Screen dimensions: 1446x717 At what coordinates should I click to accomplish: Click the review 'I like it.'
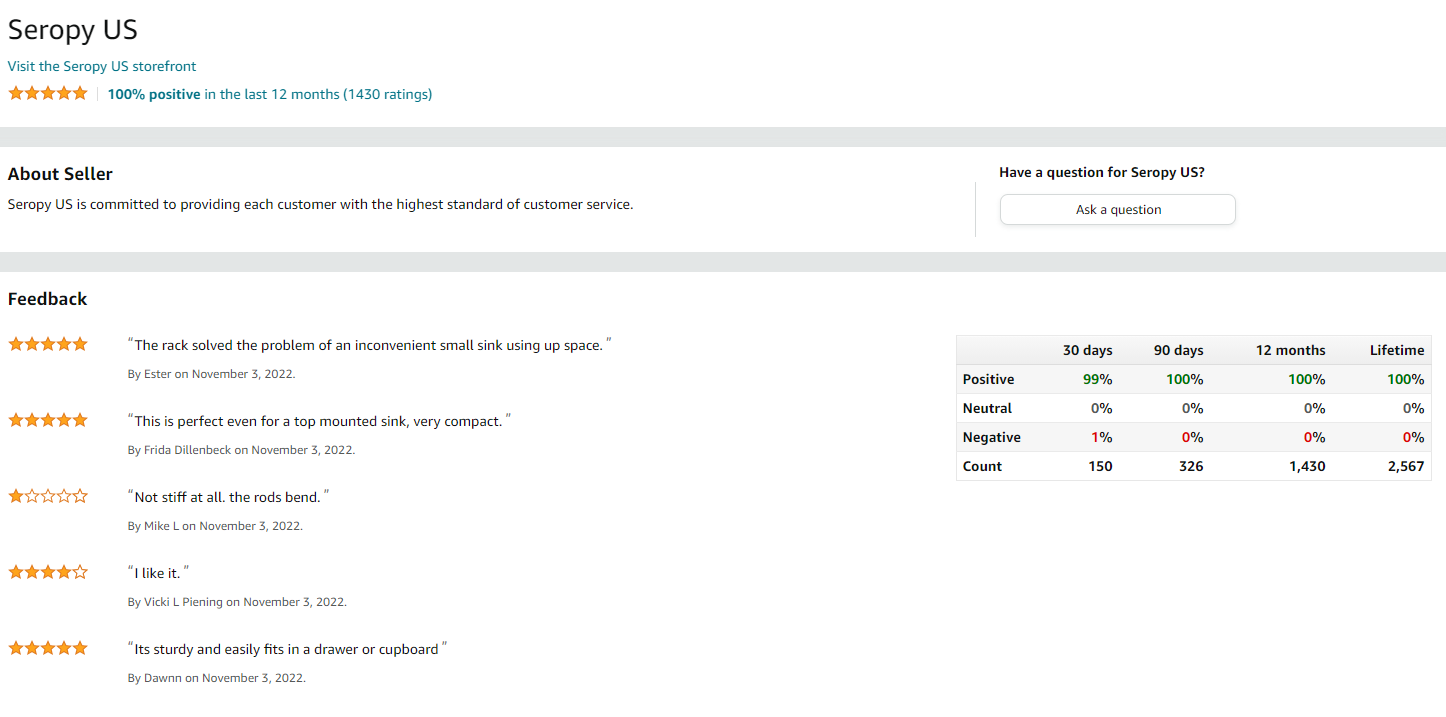pyautogui.click(x=158, y=573)
